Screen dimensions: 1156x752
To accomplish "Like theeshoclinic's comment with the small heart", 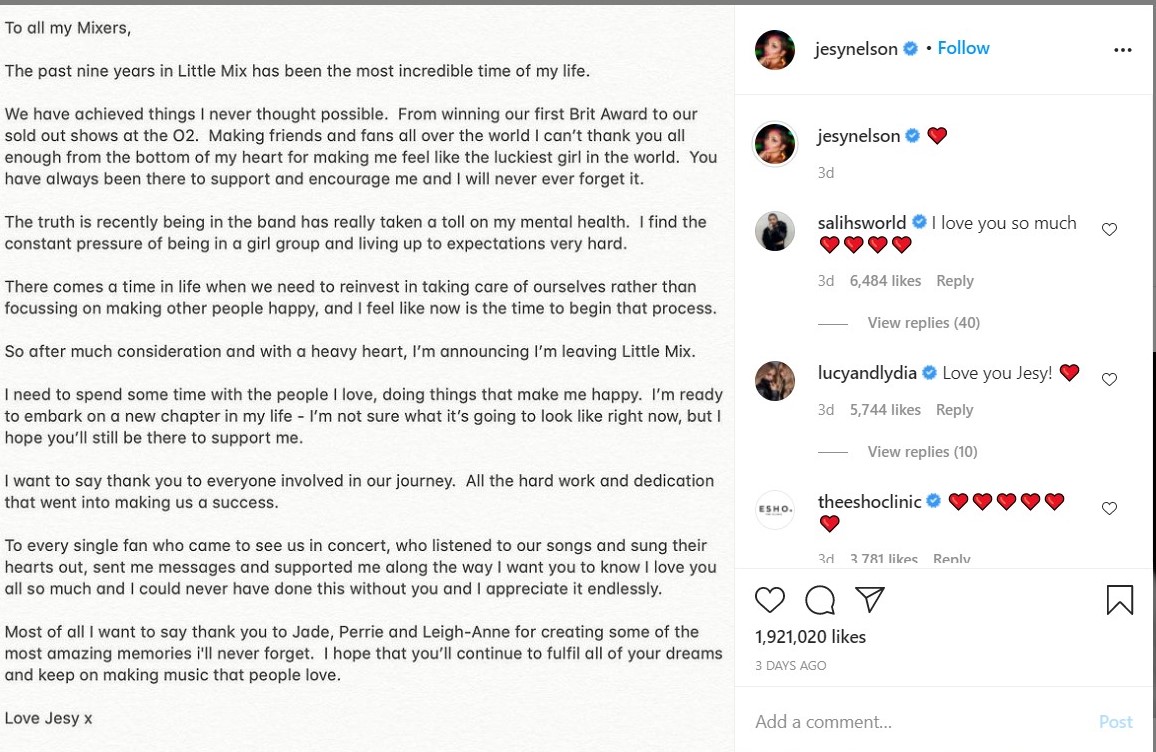I will pos(1109,508).
